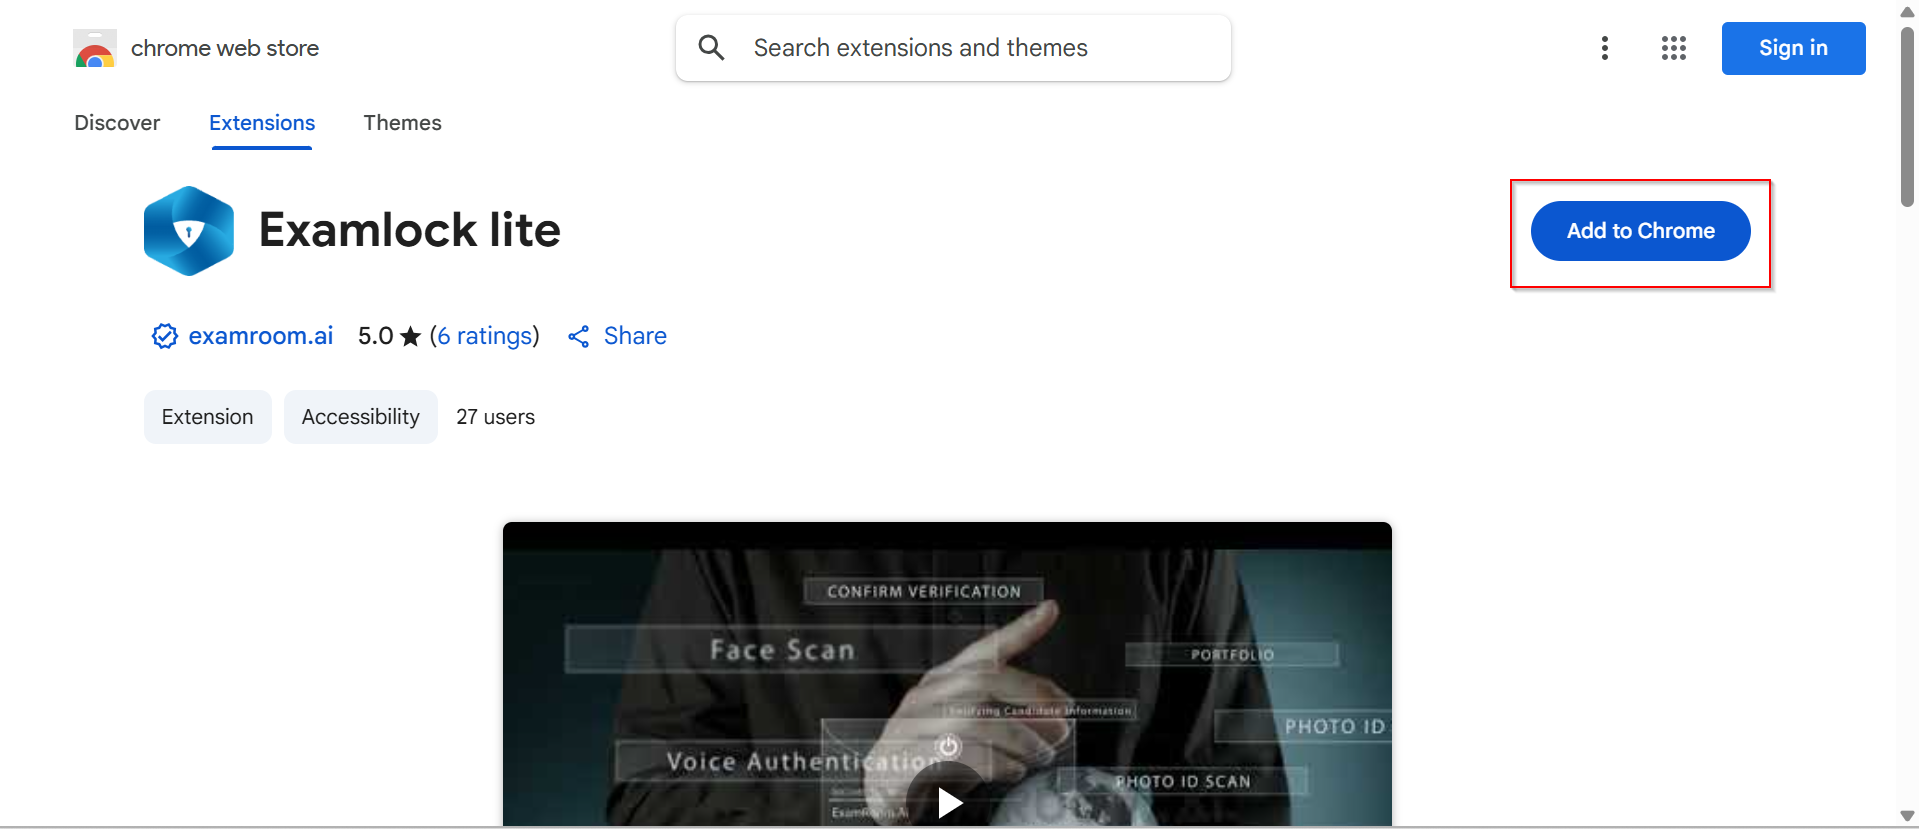The height and width of the screenshot is (829, 1919).
Task: Click the rating star icon
Action: pyautogui.click(x=410, y=337)
